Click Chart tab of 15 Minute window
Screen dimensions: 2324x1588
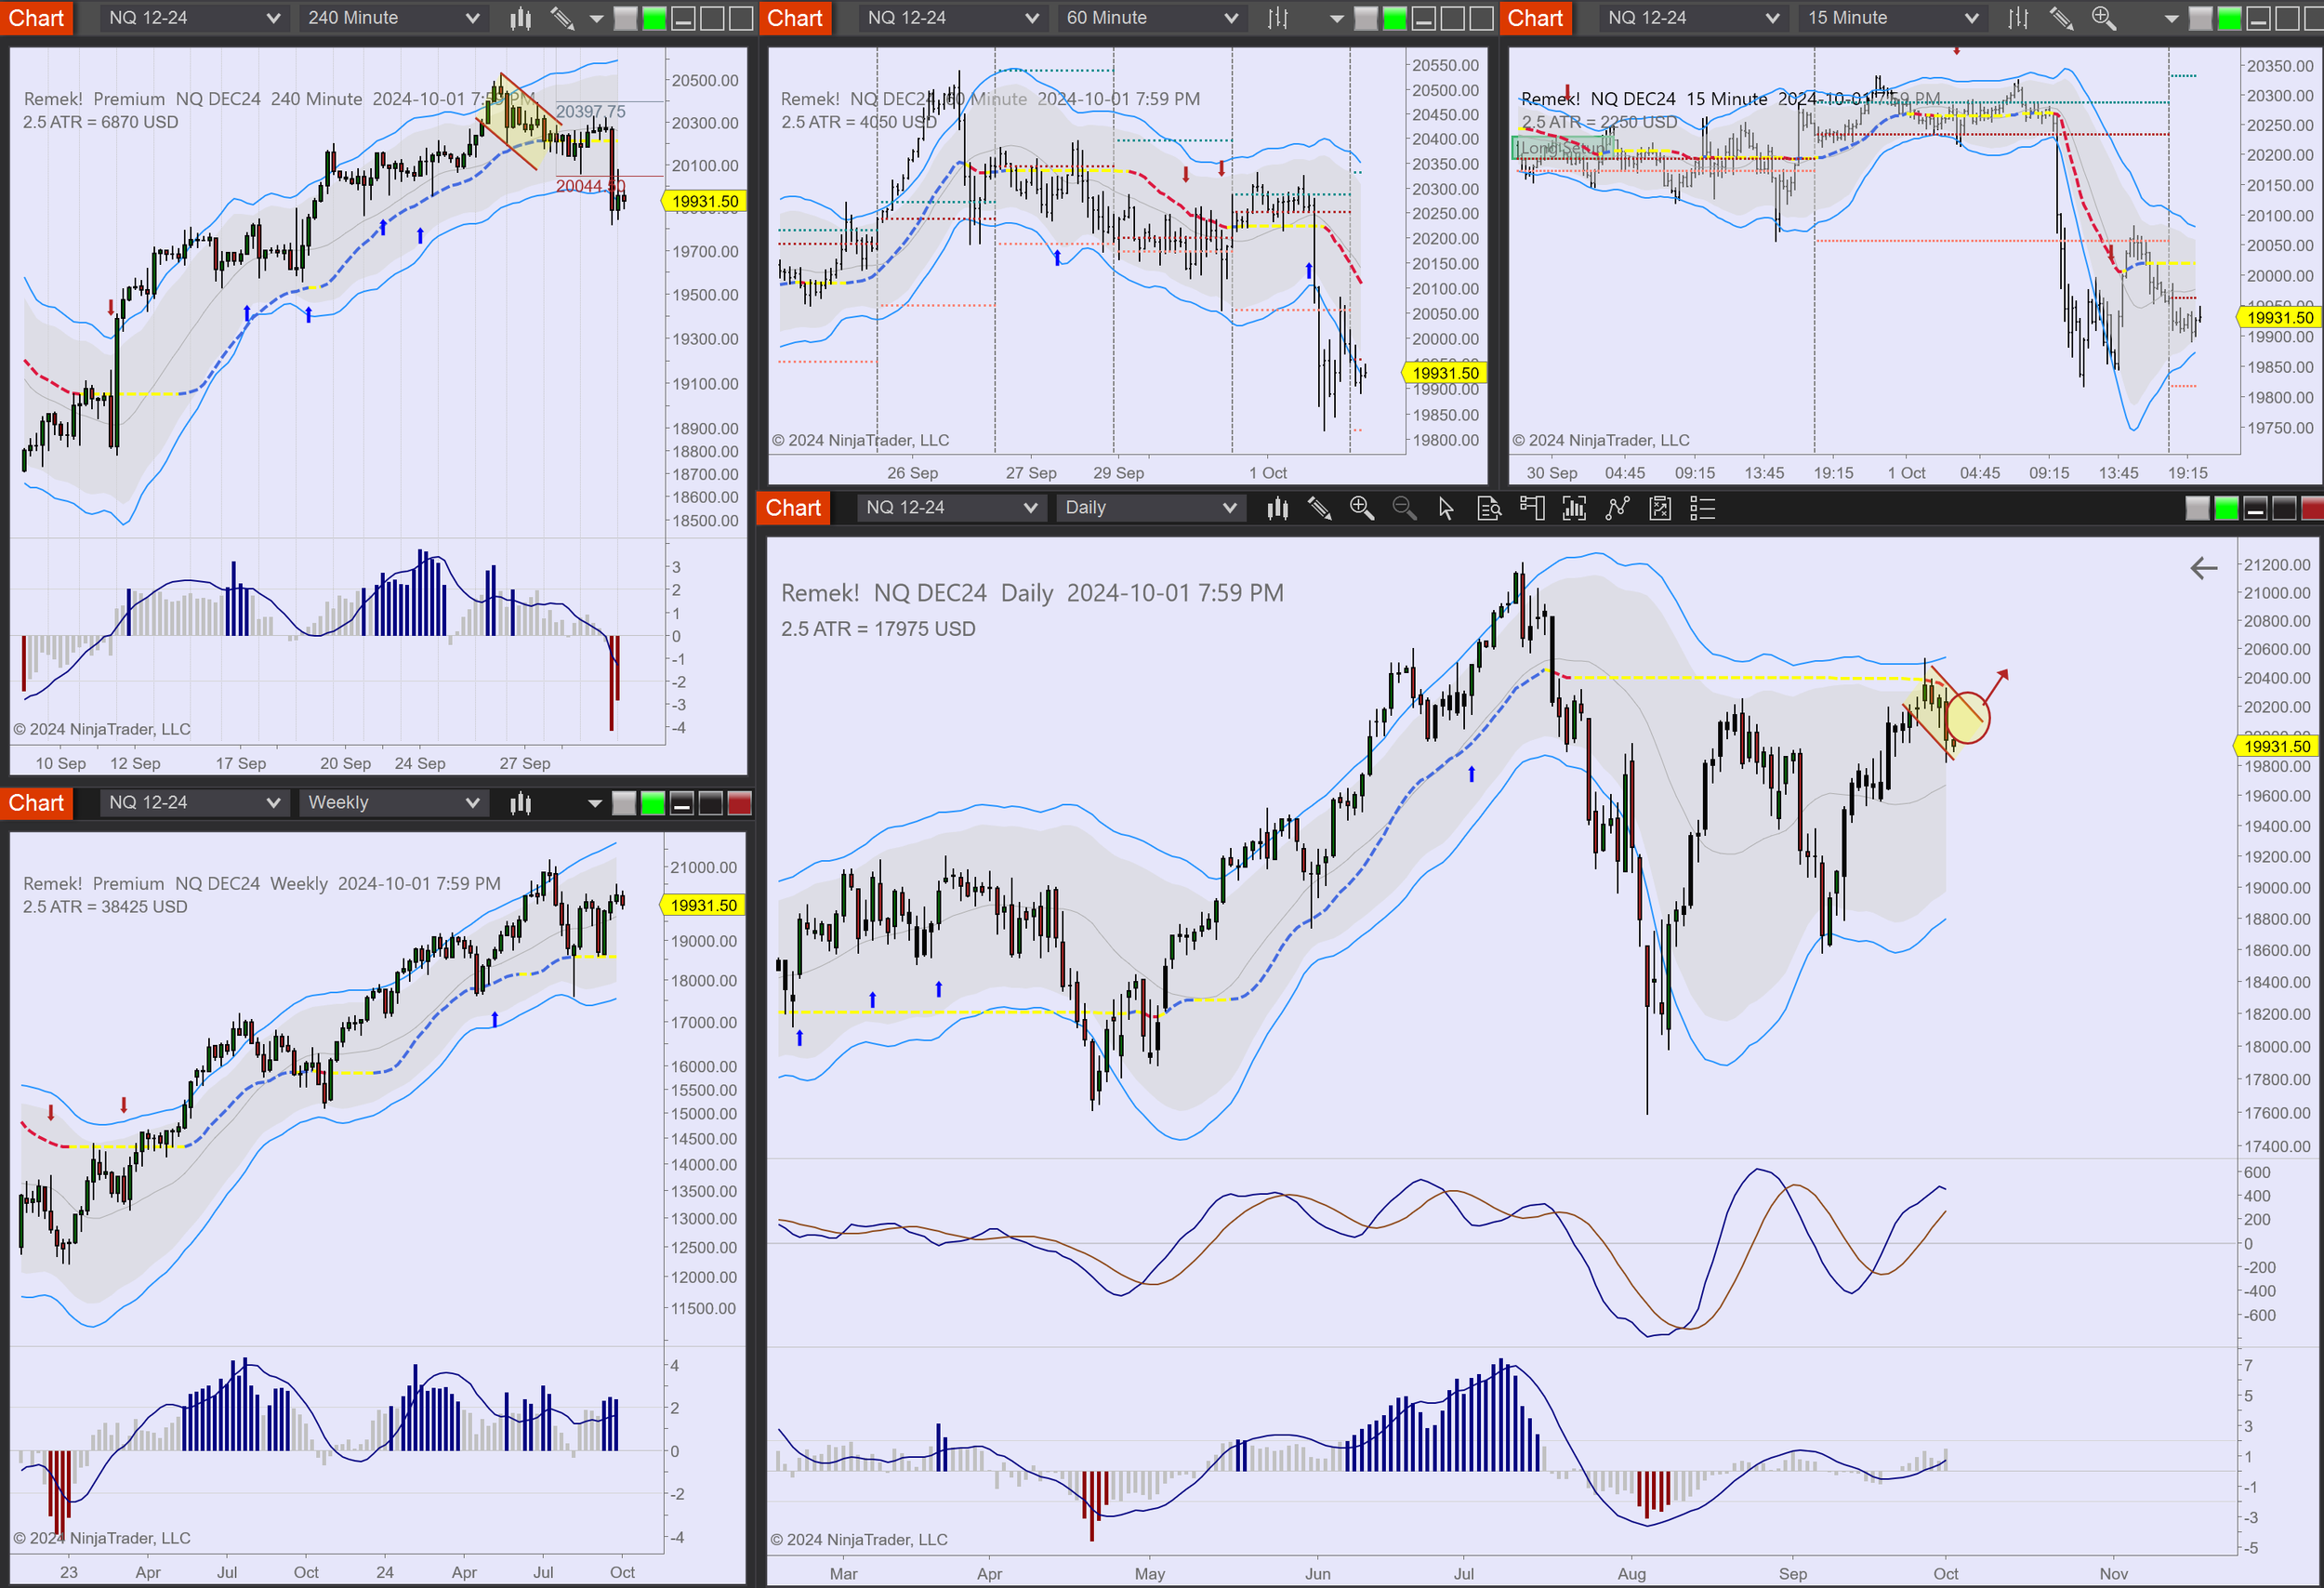1534,18
